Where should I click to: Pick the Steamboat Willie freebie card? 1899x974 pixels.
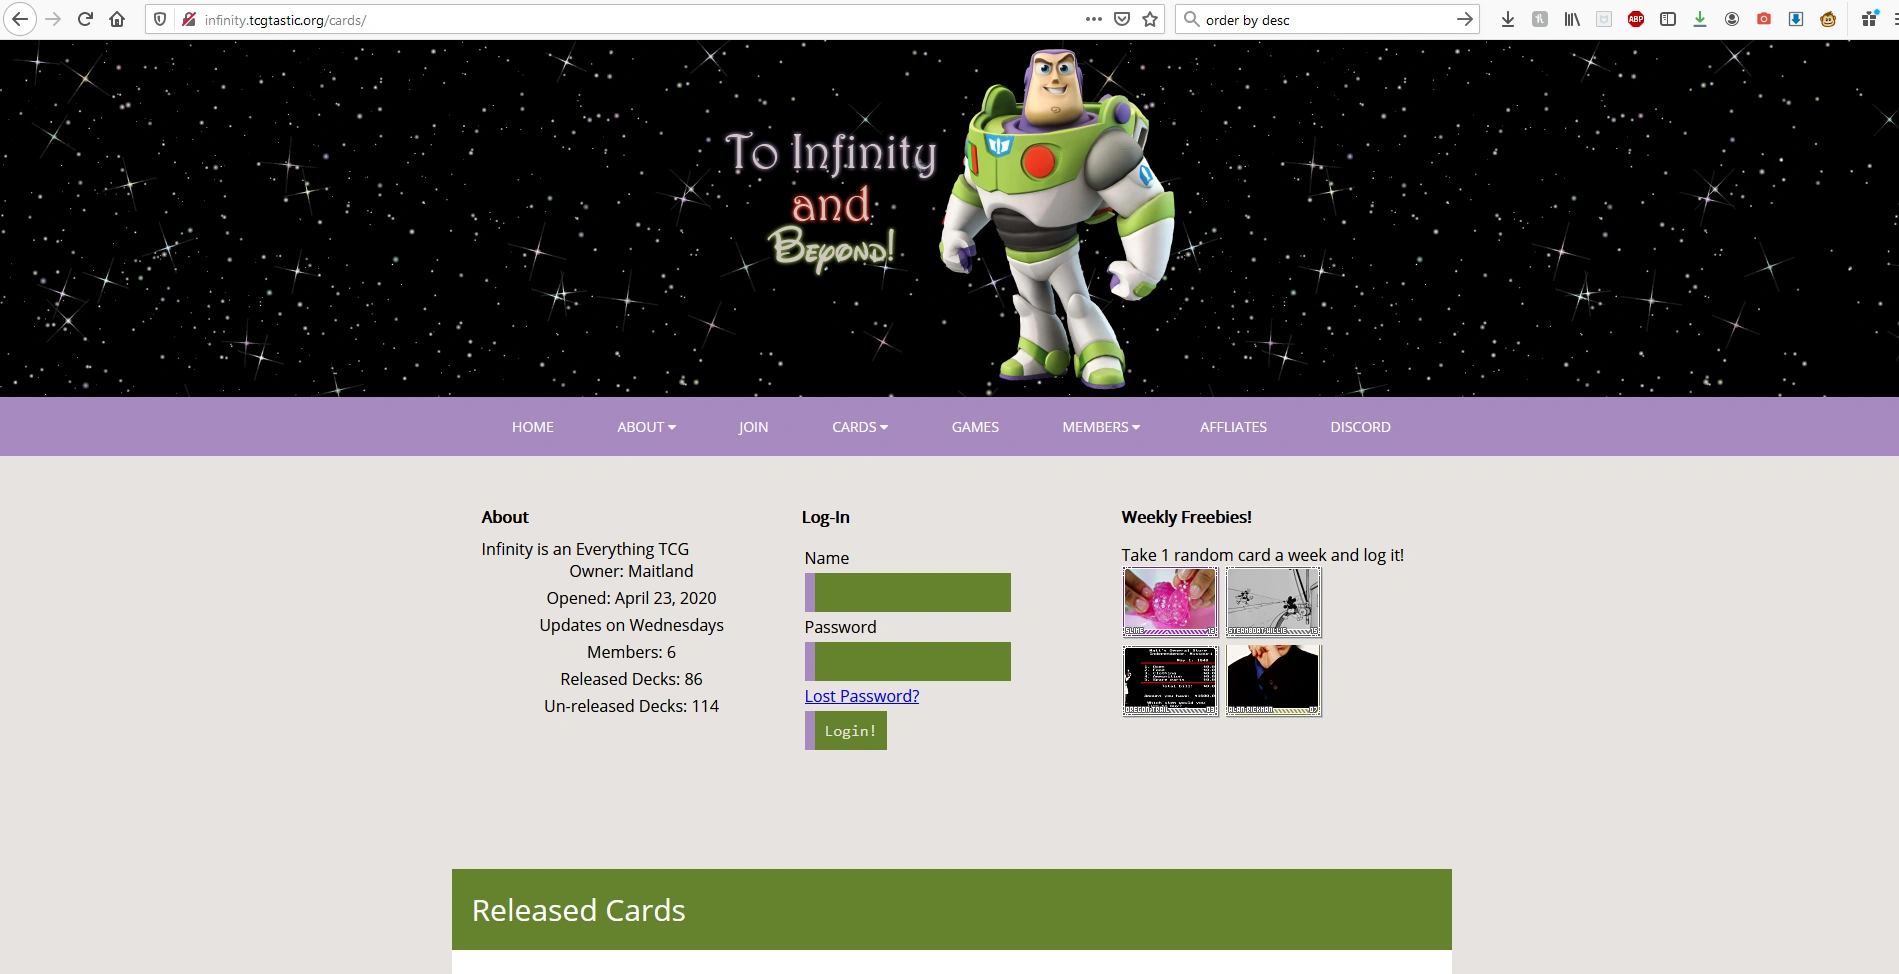(x=1273, y=602)
